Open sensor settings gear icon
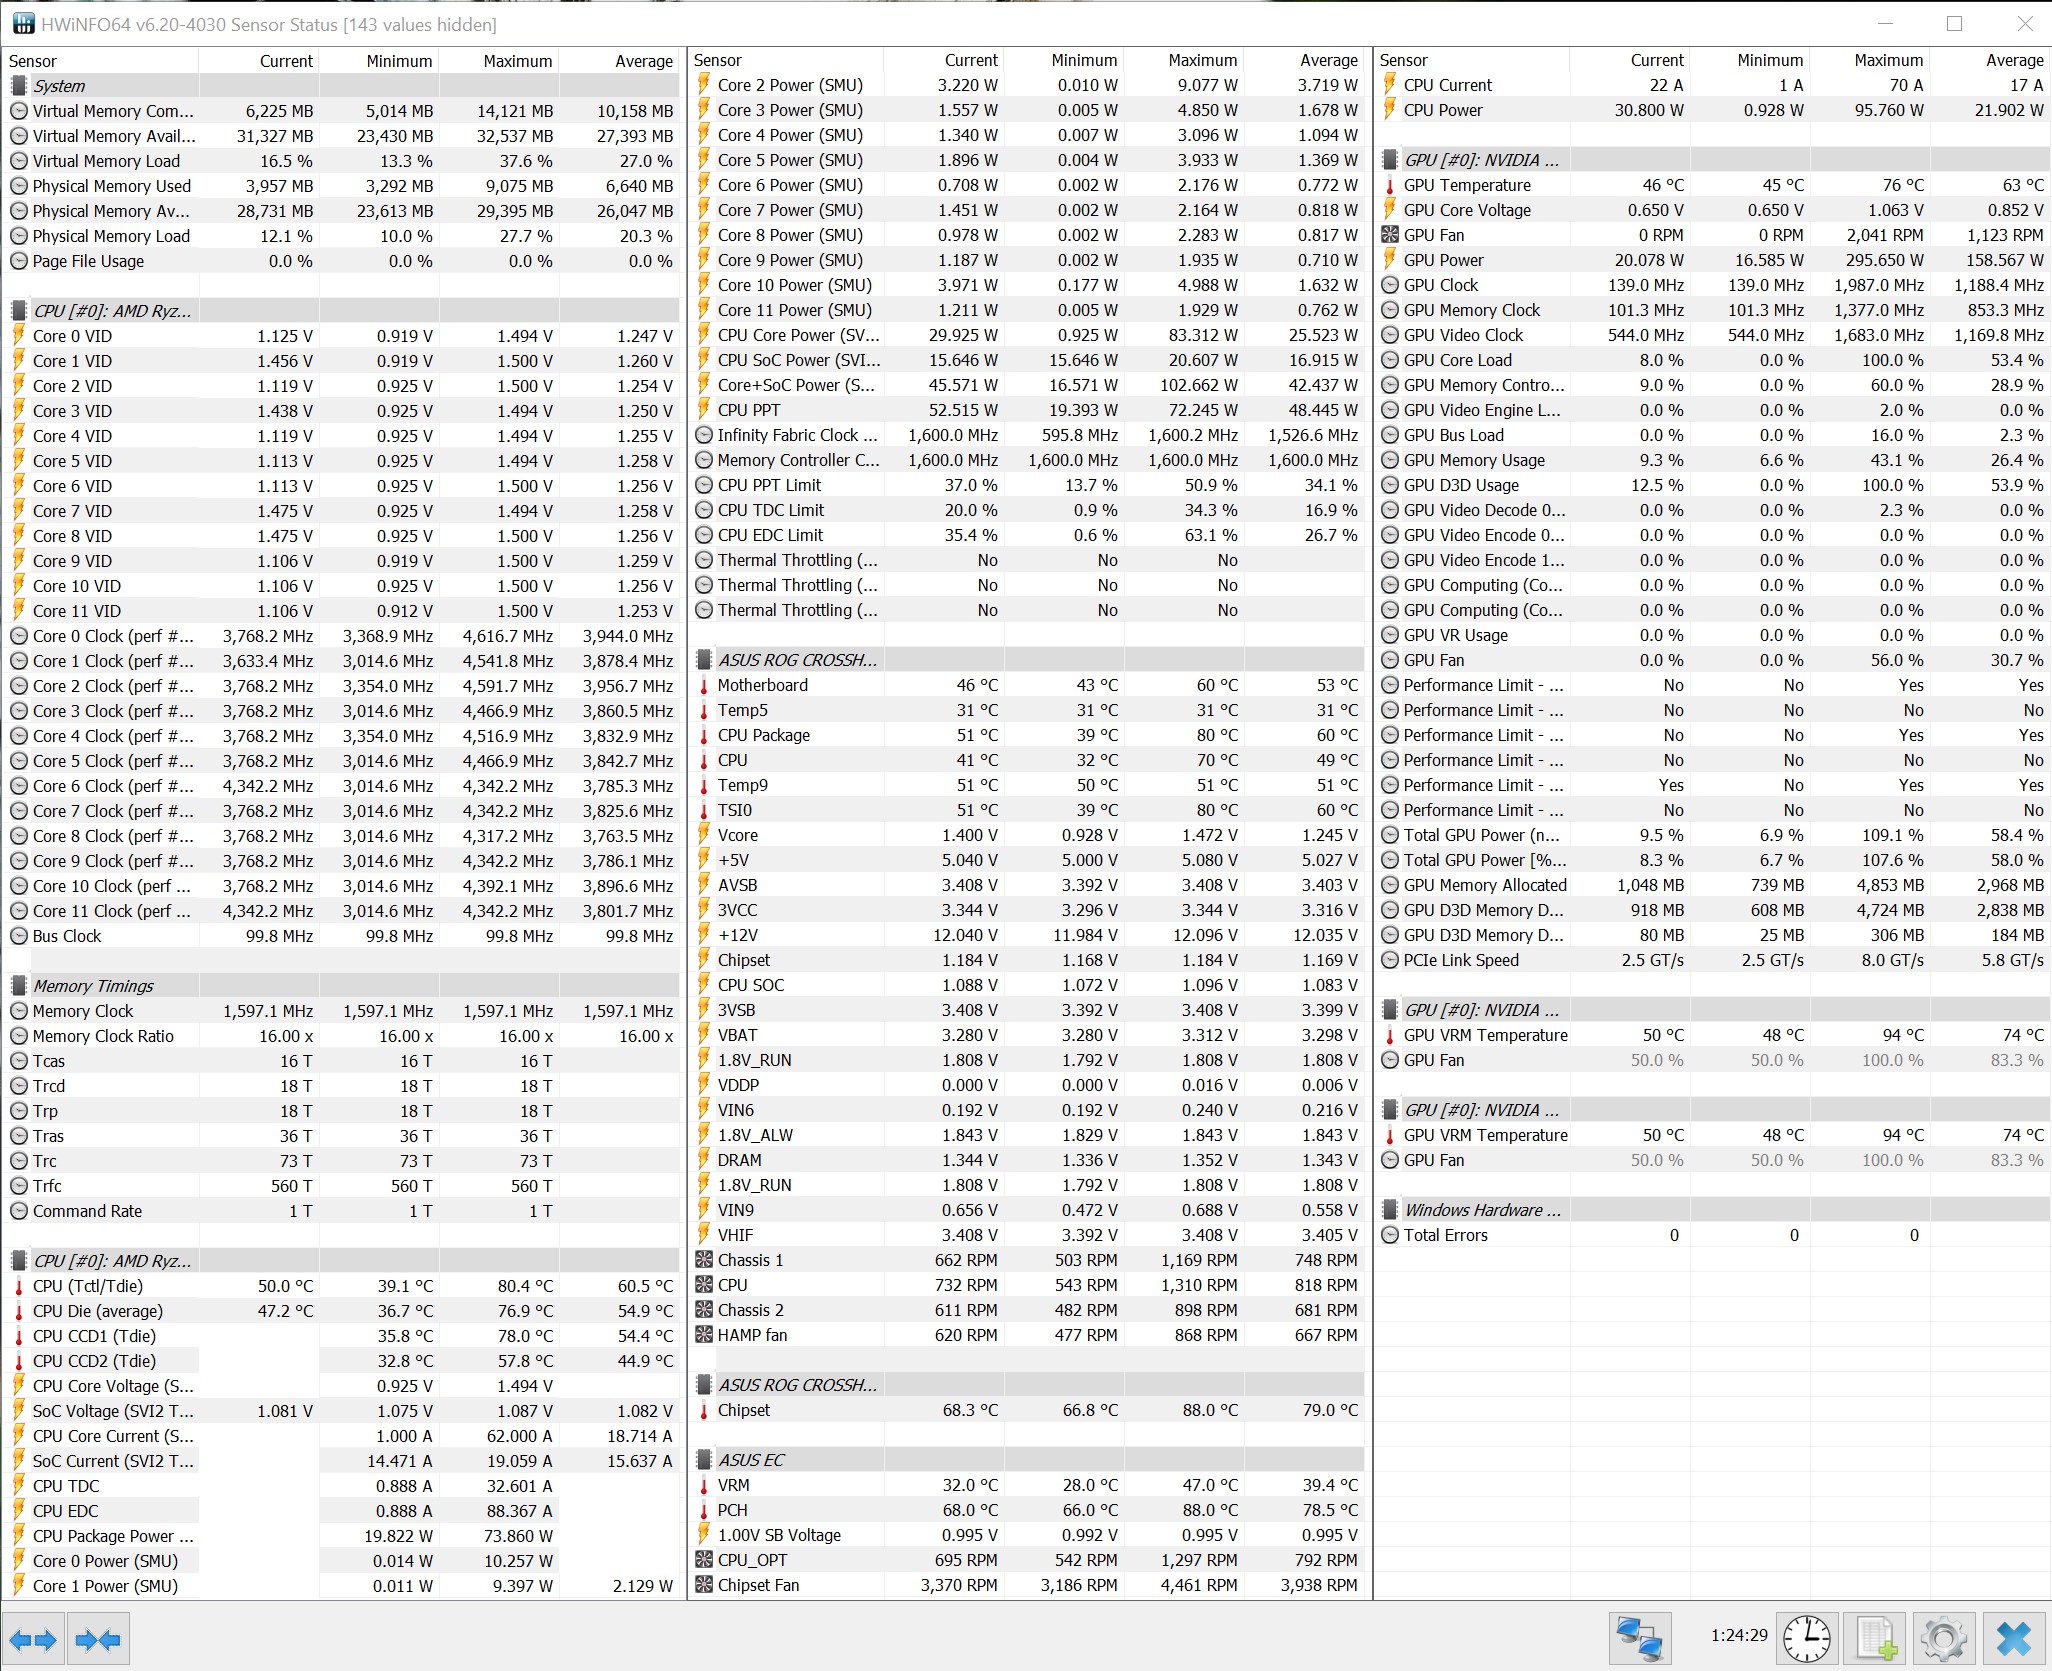Image resolution: width=2052 pixels, height=1671 pixels. pyautogui.click(x=1942, y=1640)
